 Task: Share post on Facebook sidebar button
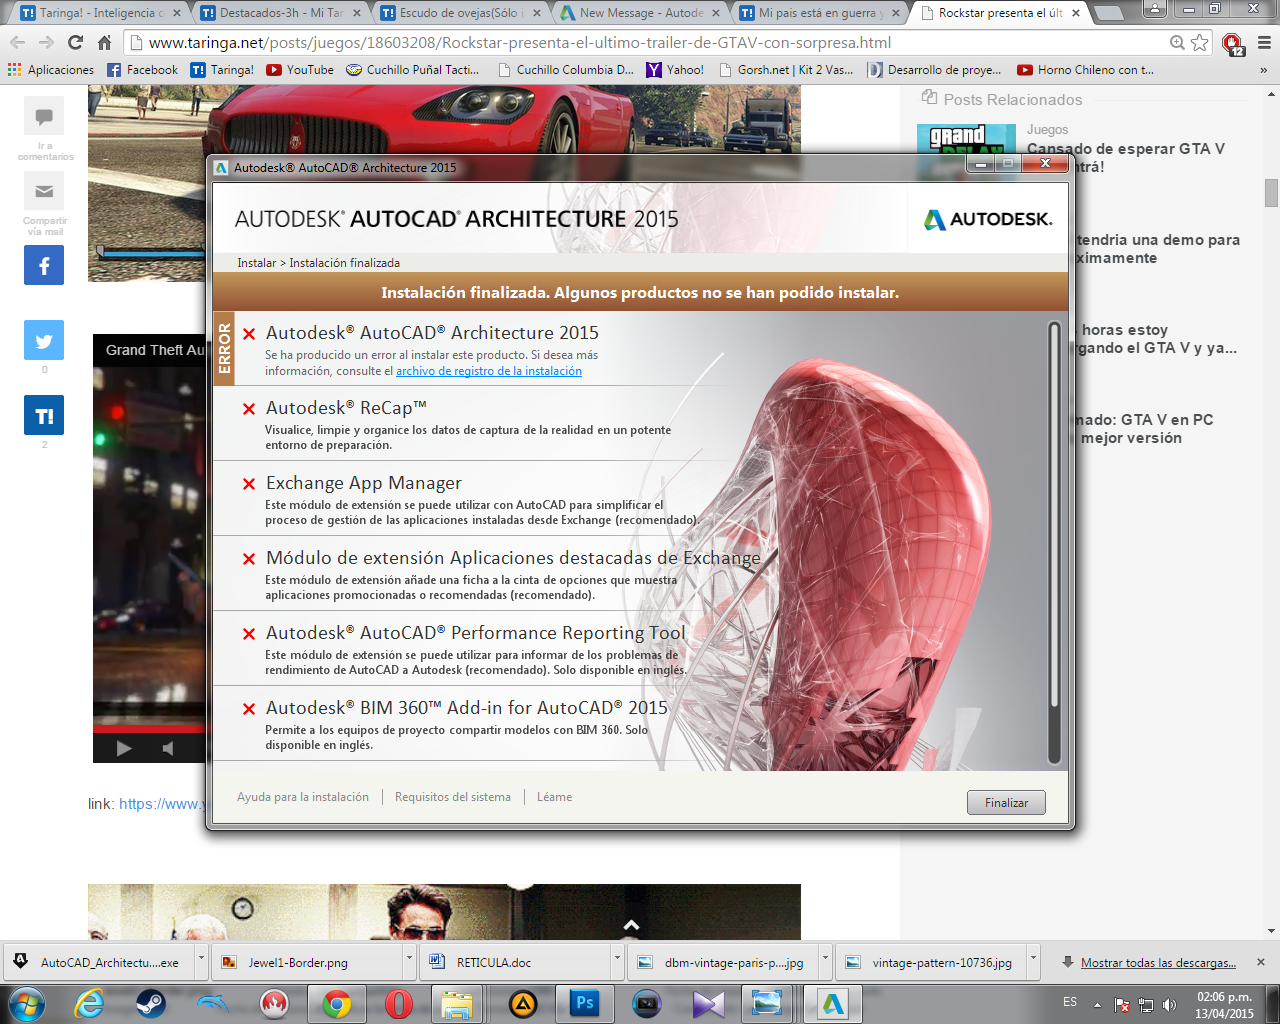click(x=44, y=265)
